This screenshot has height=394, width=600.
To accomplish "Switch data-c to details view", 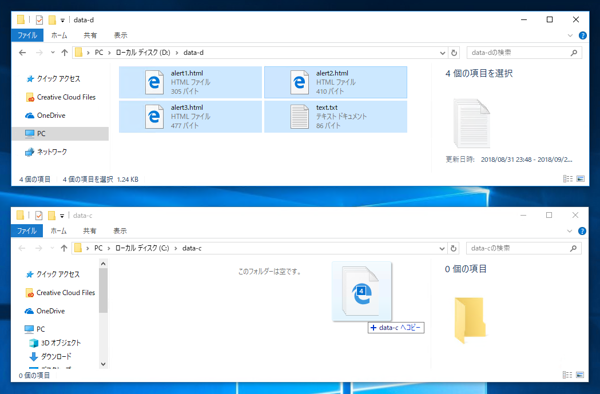I will pos(567,375).
